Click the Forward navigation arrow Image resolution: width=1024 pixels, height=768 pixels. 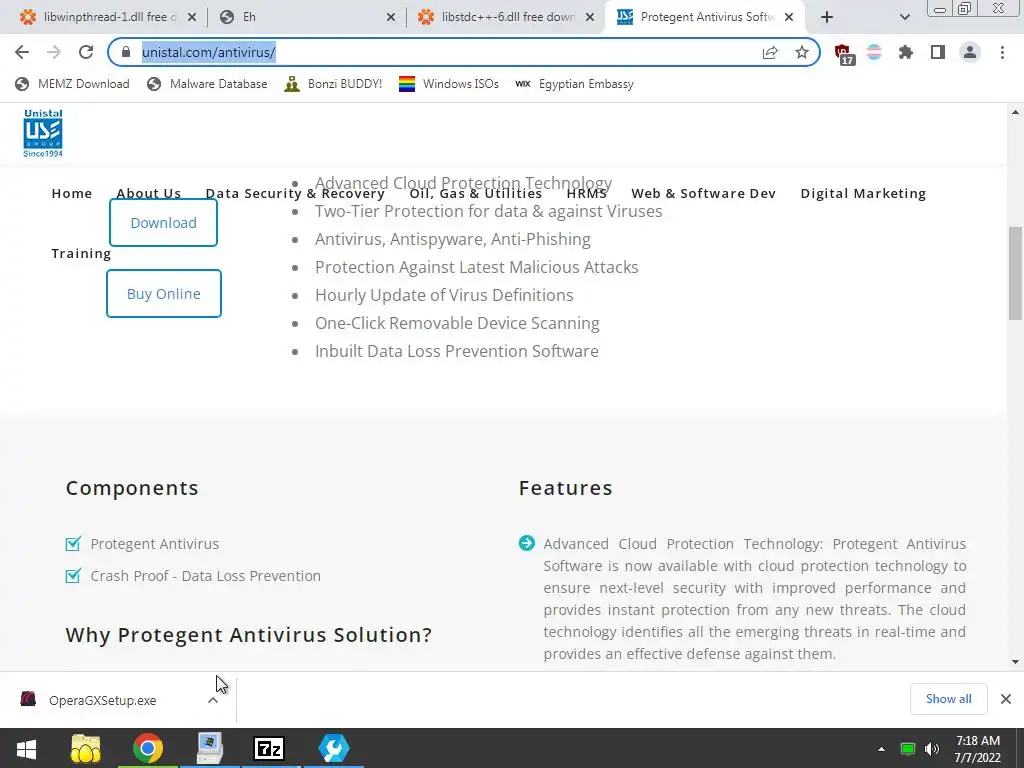(x=54, y=52)
